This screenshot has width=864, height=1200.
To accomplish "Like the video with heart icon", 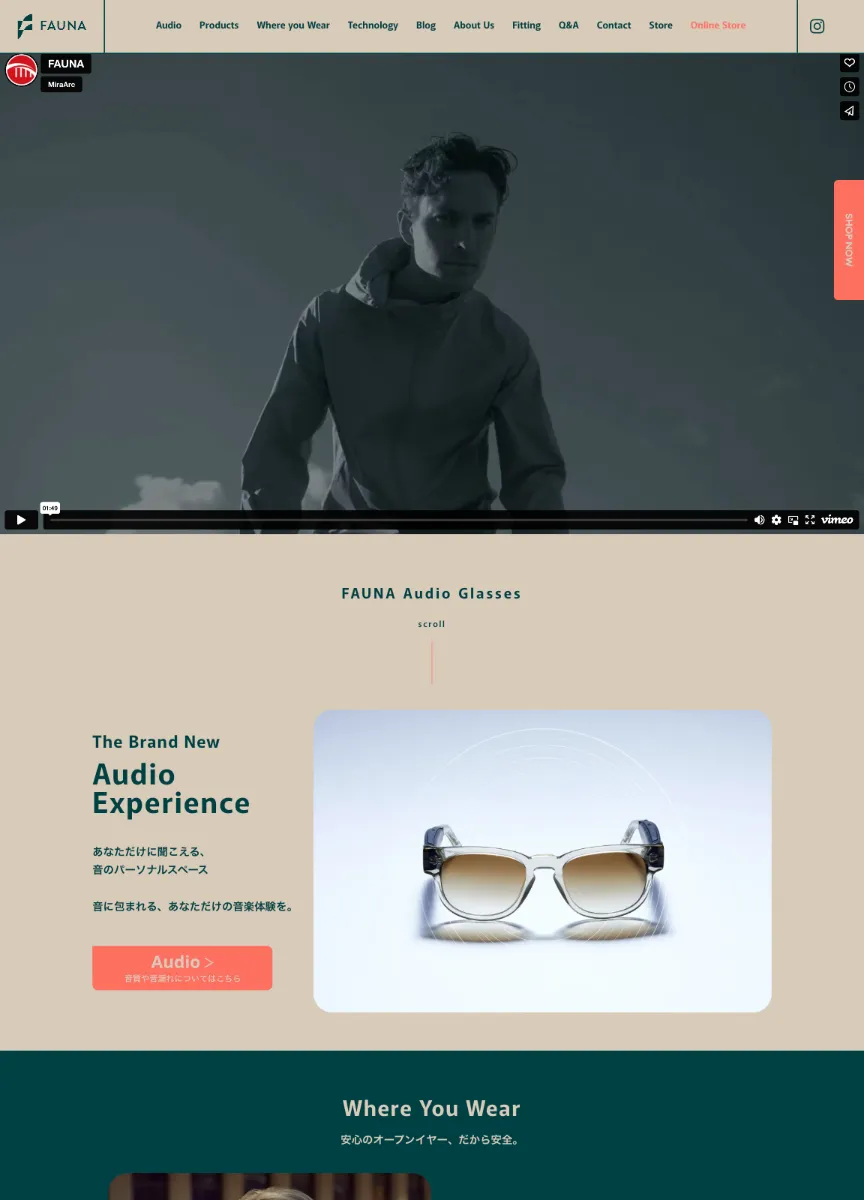I will 849,63.
